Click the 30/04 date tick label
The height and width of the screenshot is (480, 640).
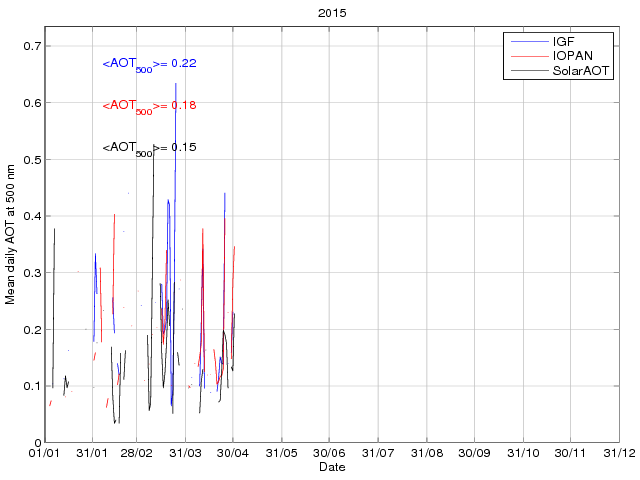[x=233, y=454]
